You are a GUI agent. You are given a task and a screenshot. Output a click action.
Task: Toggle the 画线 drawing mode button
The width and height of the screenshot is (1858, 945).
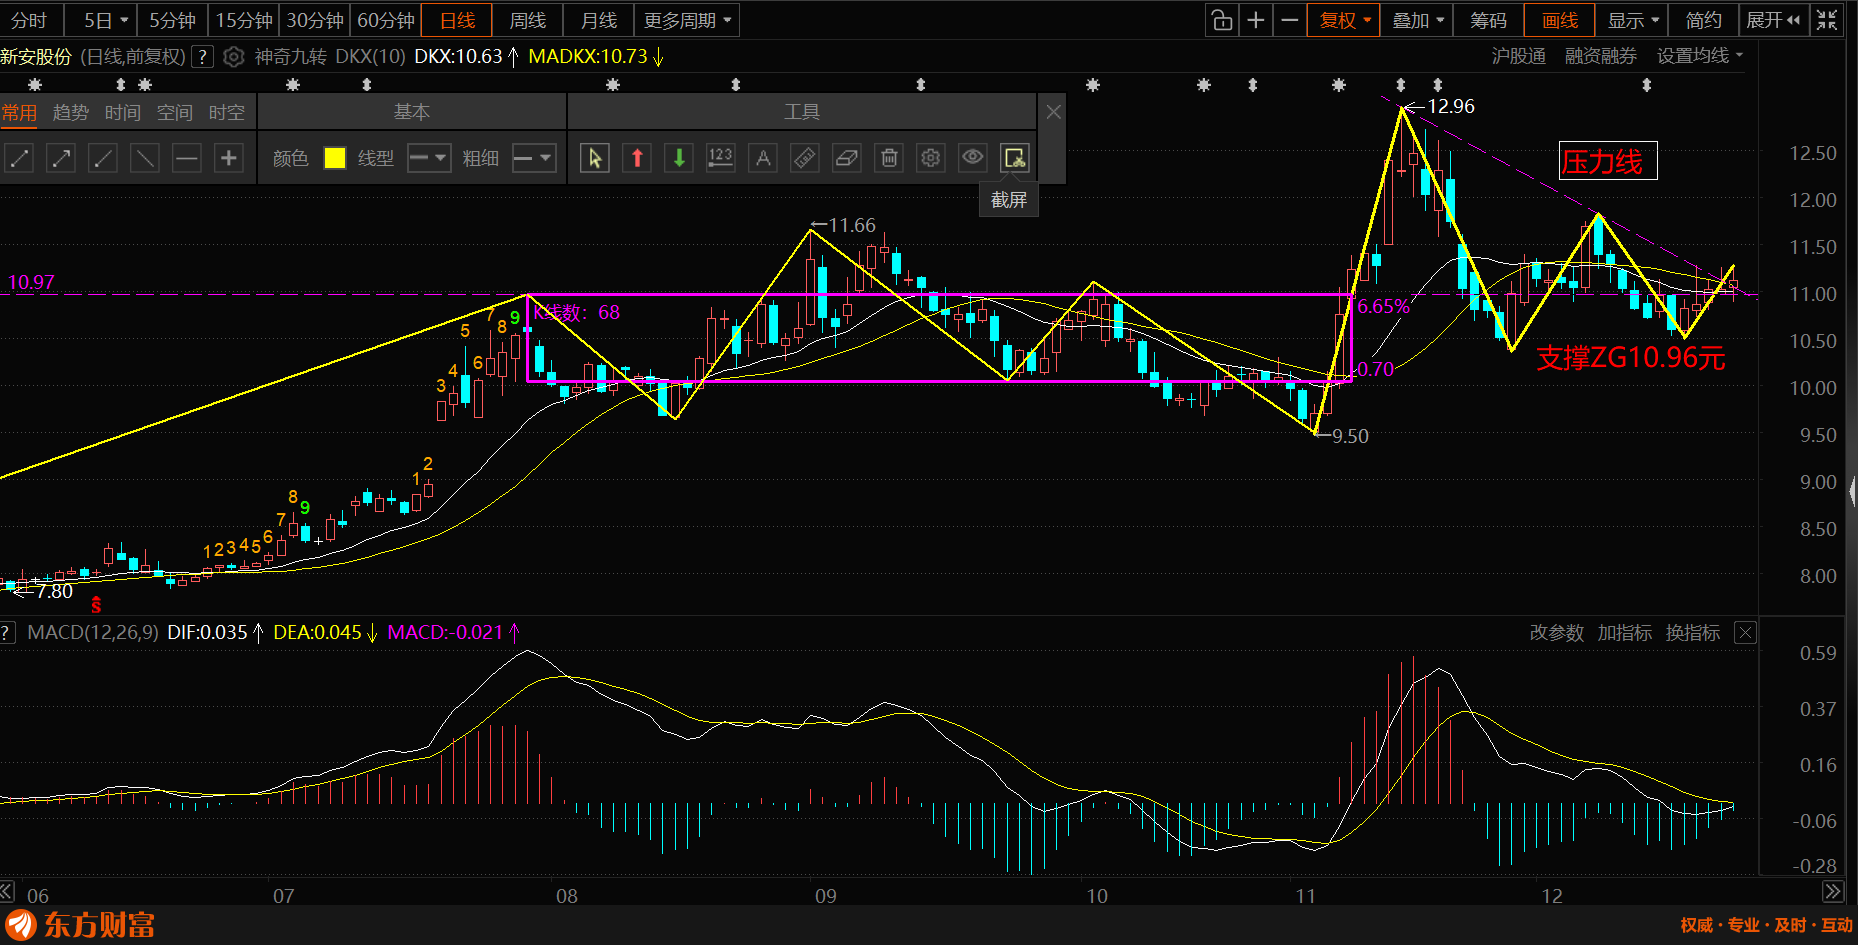1559,20
